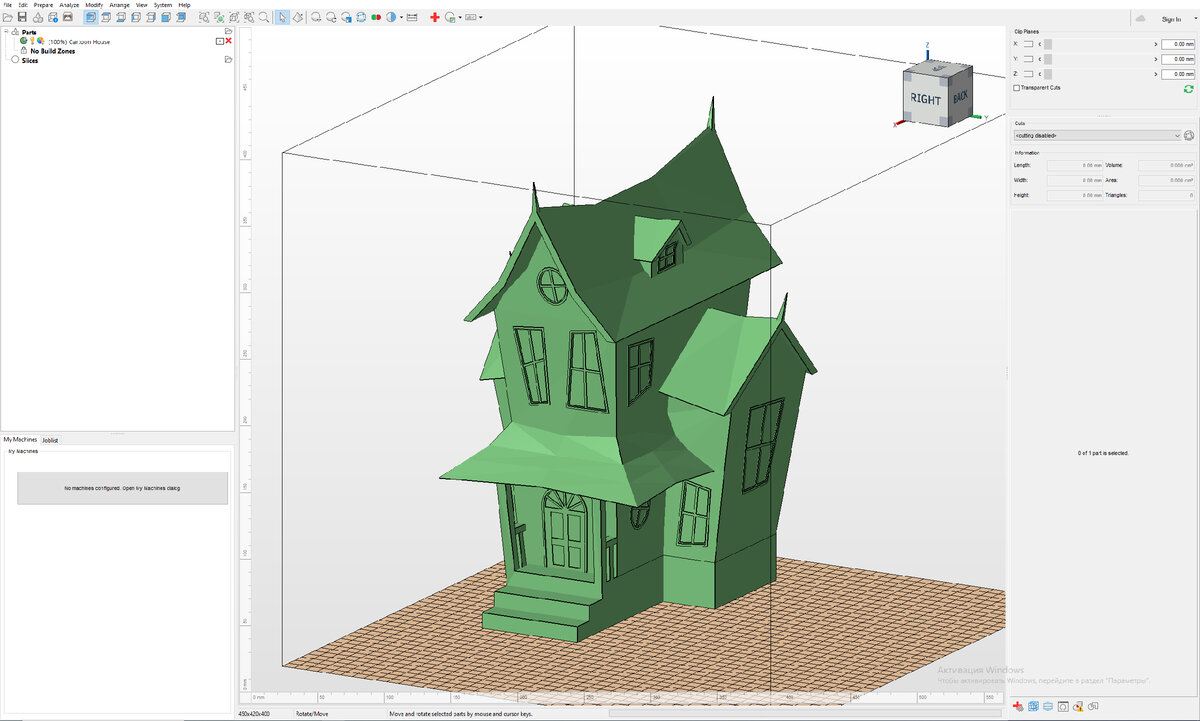The image size is (1200, 721).
Task: Click the globe icon beside Cuts dropdown
Action: (1189, 135)
